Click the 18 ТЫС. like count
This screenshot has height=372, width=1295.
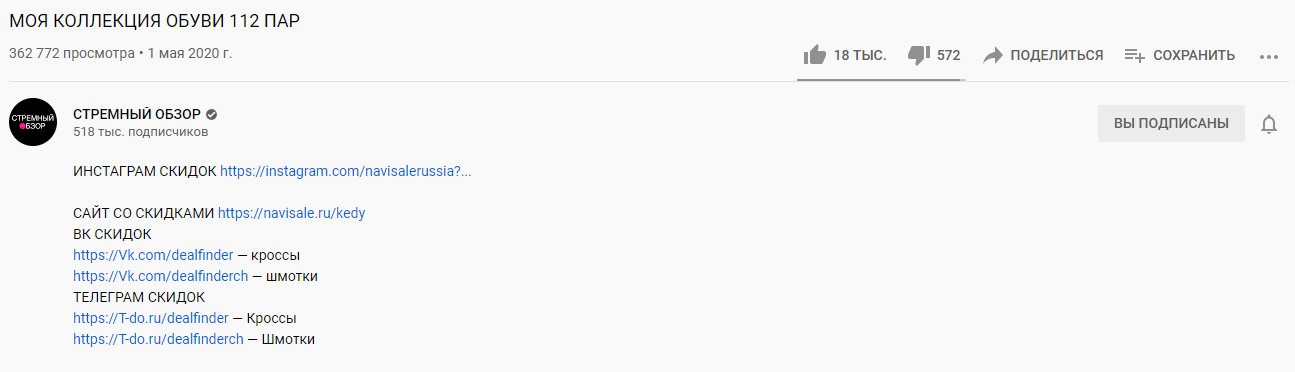click(x=860, y=56)
